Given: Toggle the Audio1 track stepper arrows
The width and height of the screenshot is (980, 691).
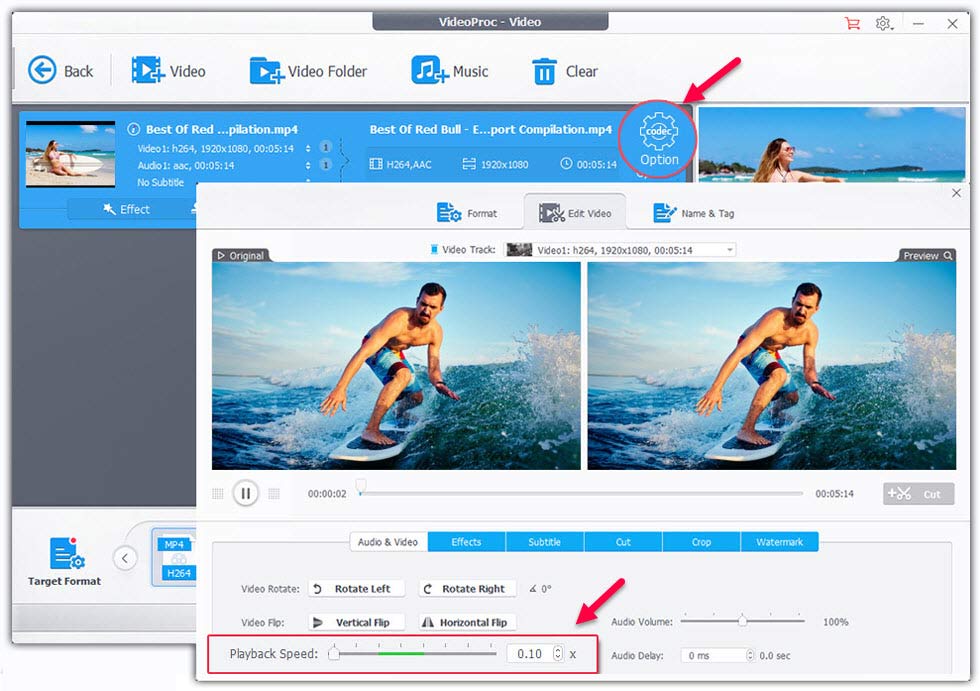Looking at the screenshot, I should tap(308, 166).
